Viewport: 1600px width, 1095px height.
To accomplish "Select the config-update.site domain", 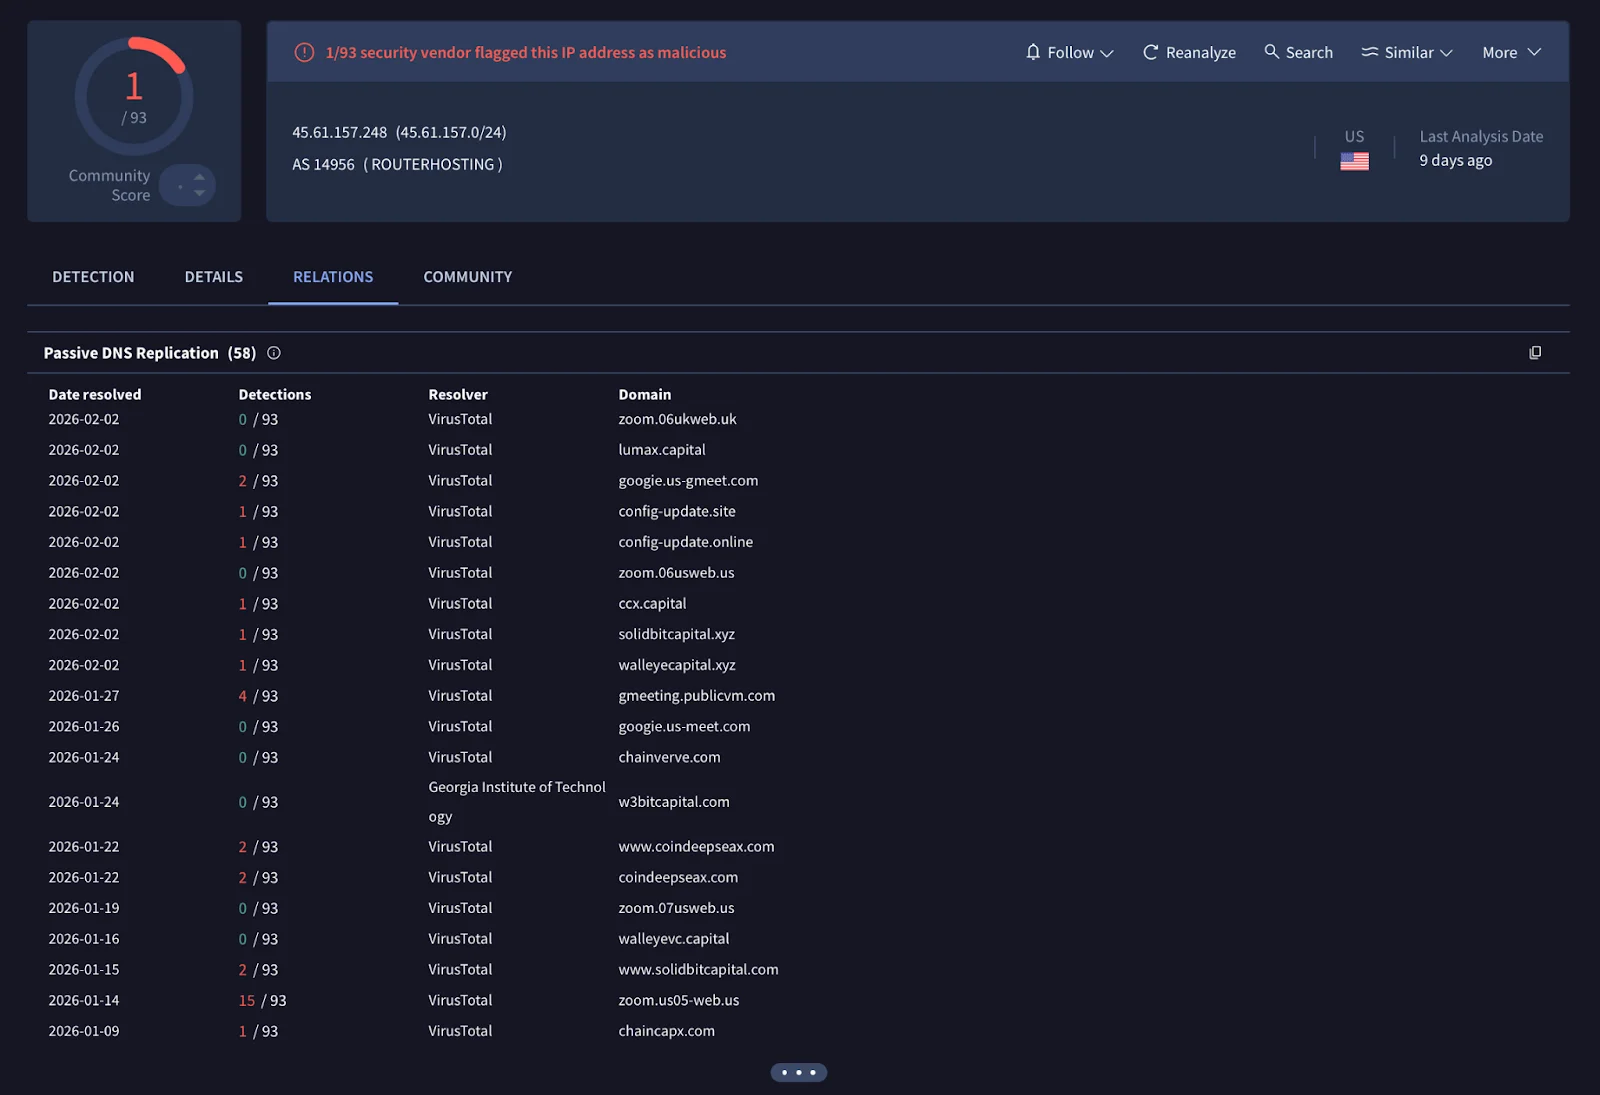I will (x=677, y=511).
